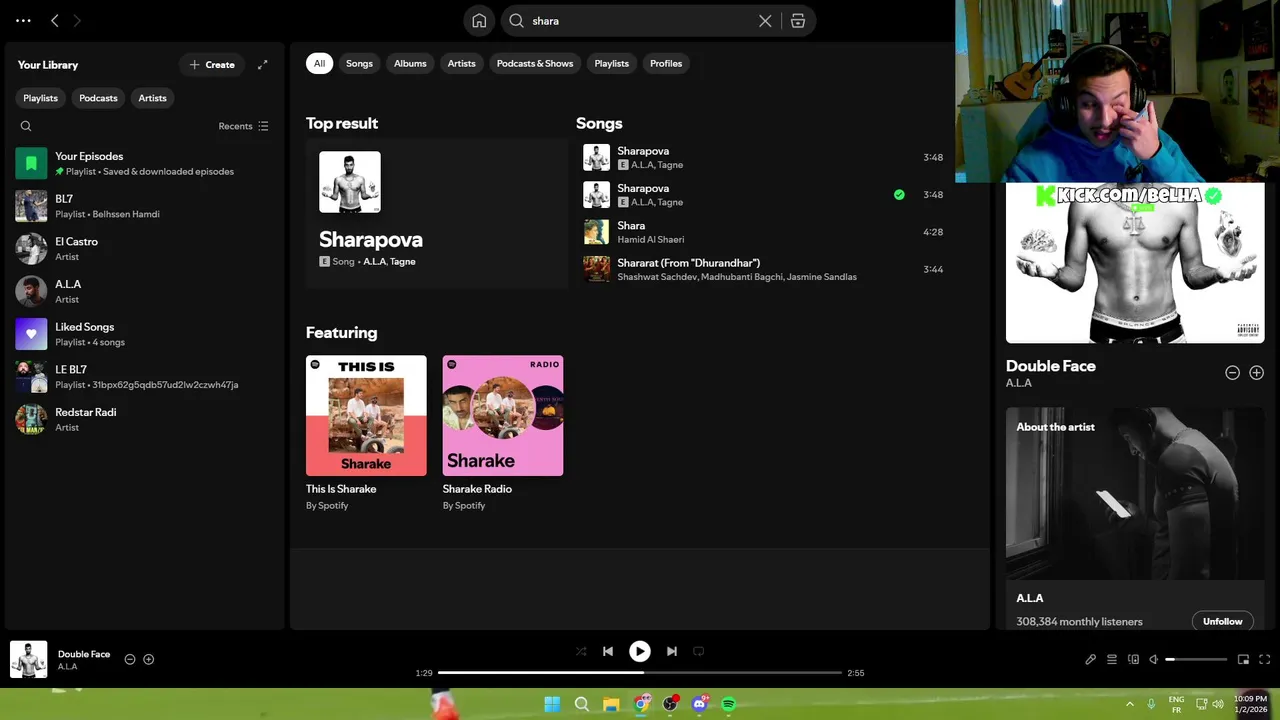This screenshot has width=1280, height=720.
Task: Select the All search filter
Action: tap(319, 63)
